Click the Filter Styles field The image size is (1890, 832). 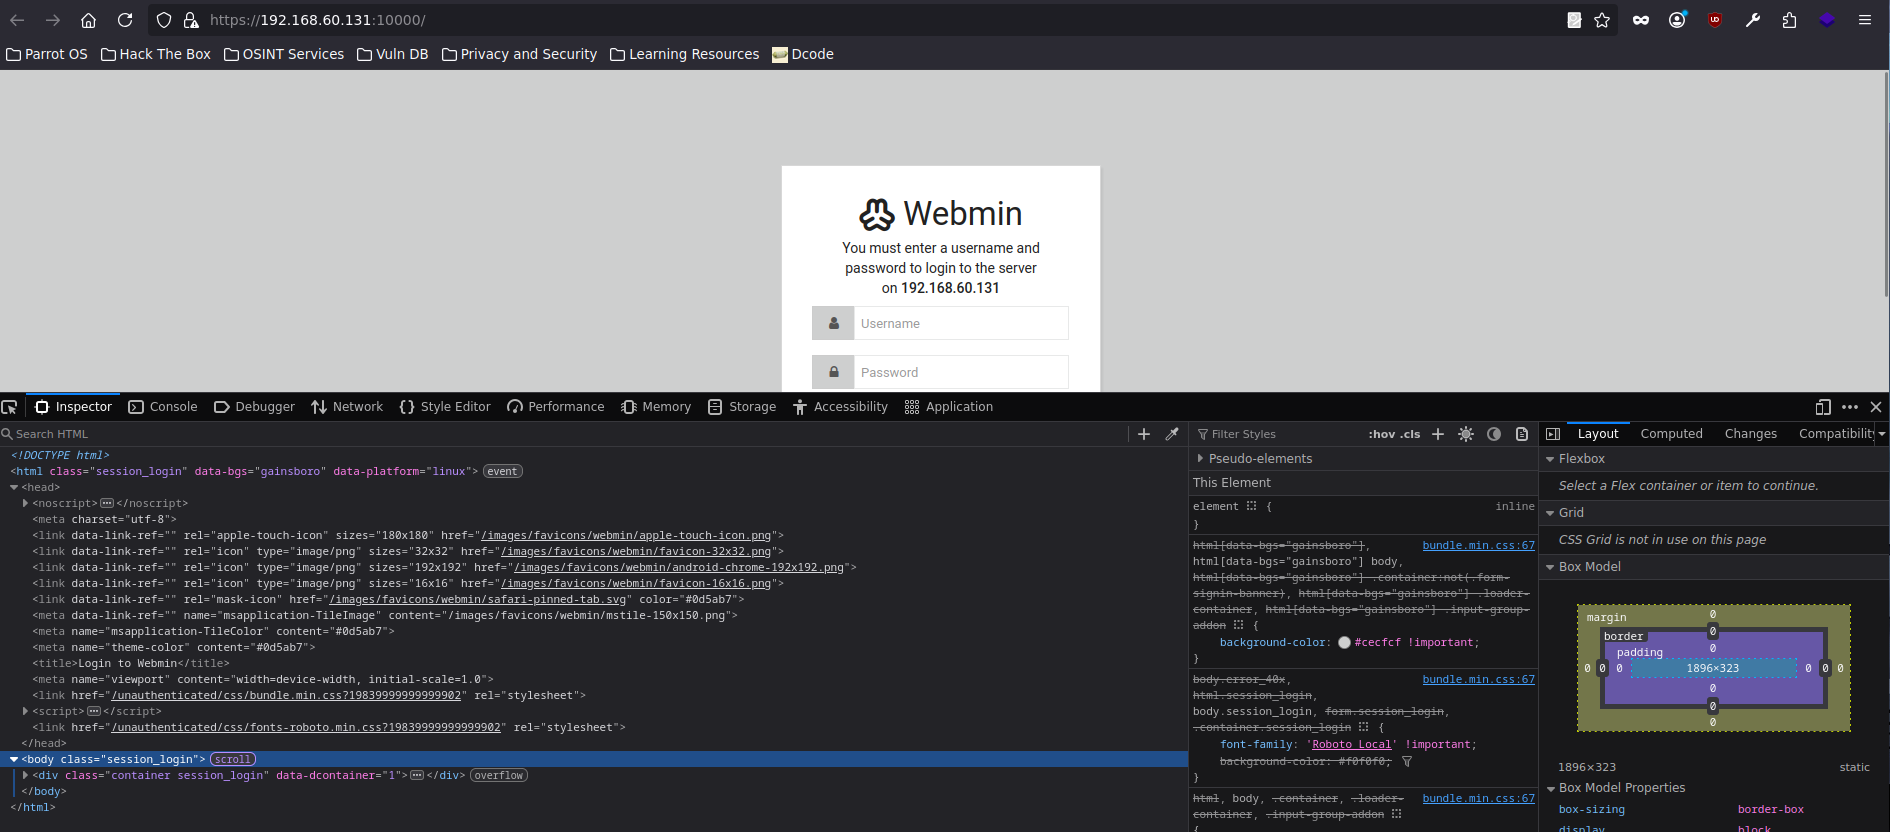click(x=1278, y=434)
